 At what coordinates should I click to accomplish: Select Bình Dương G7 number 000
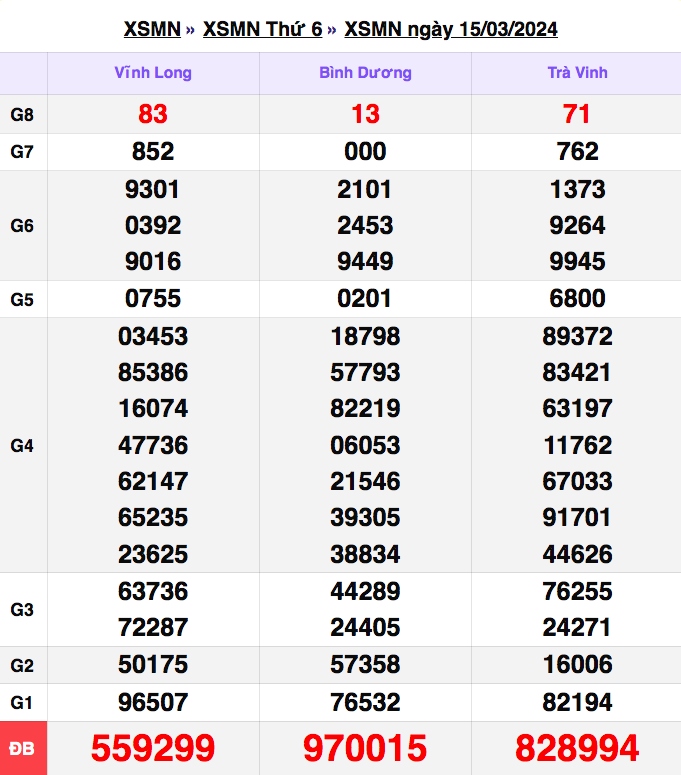tap(365, 151)
